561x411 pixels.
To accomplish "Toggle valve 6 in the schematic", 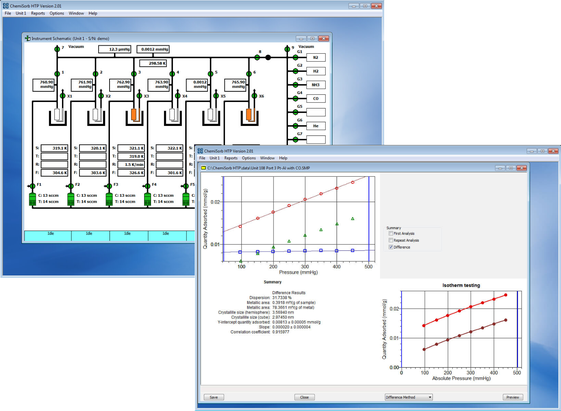I will (249, 74).
